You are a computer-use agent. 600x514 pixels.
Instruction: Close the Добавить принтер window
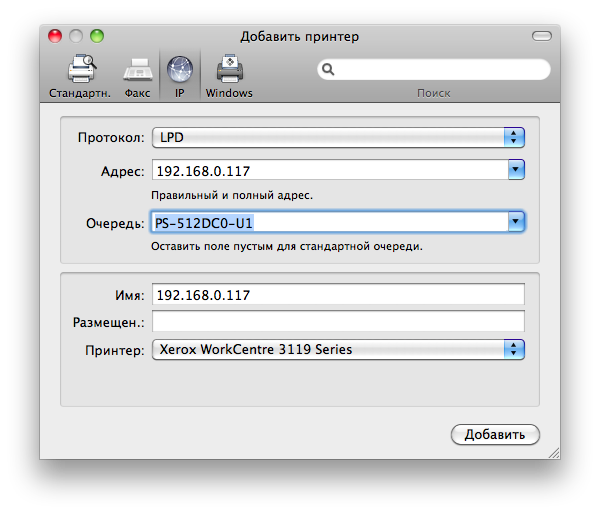(55, 36)
